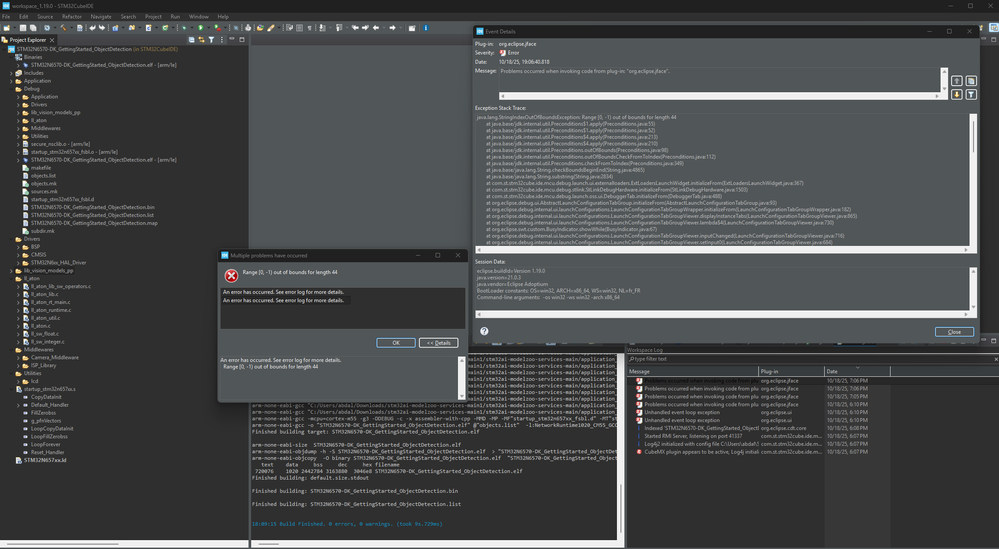Screen dimensions: 999x549
Task: Clear the Workspace Log filter text X
Action: coord(996,359)
